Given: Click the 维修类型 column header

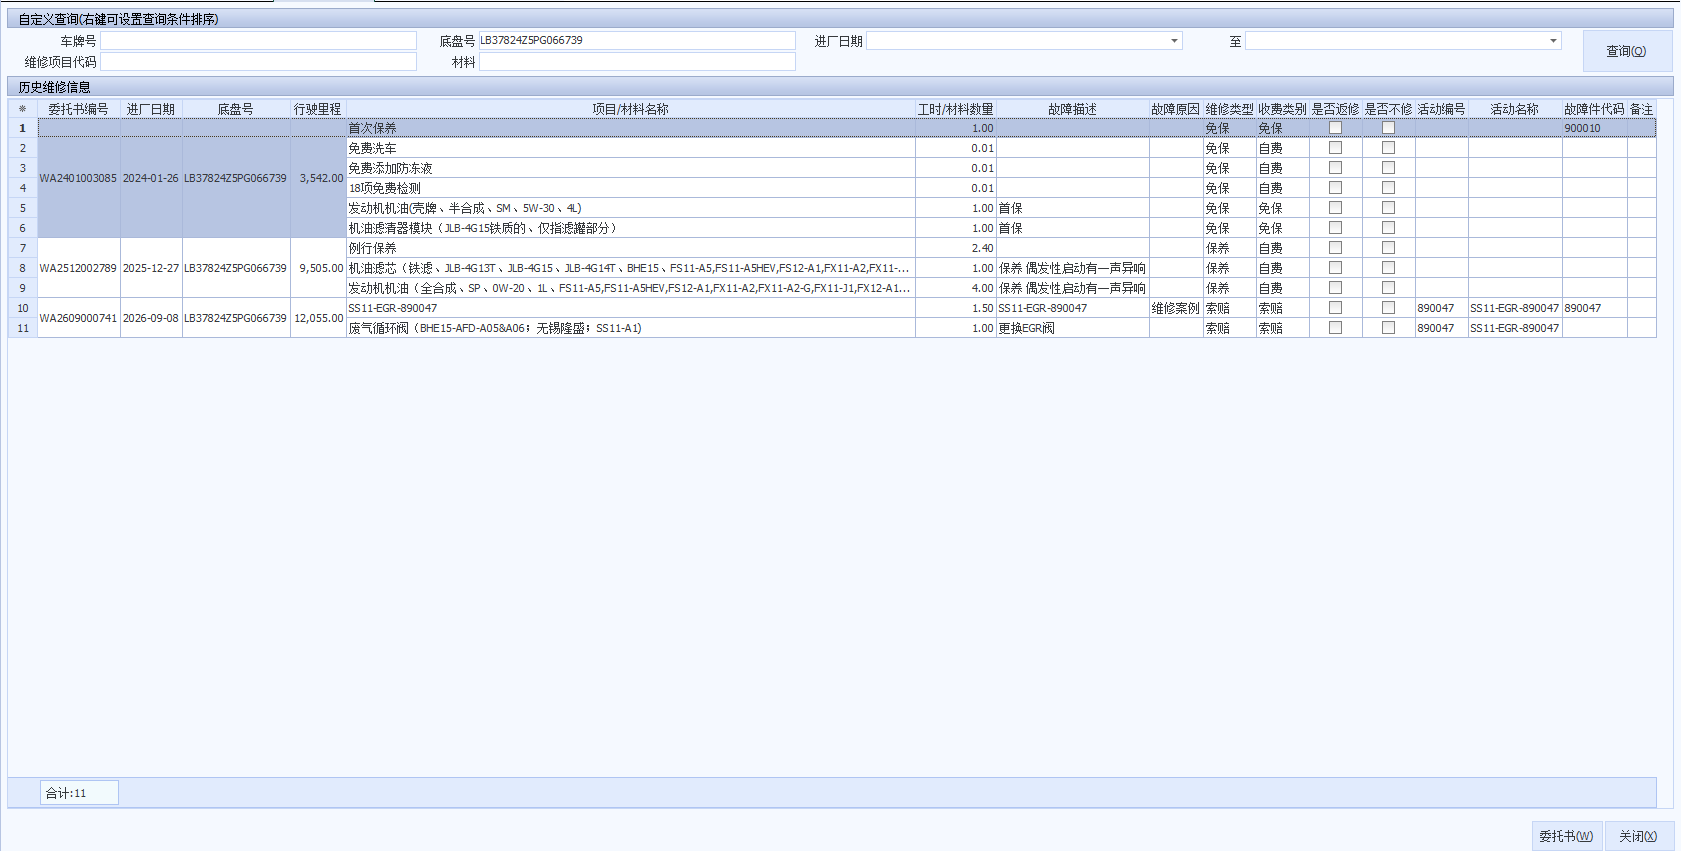Looking at the screenshot, I should pyautogui.click(x=1230, y=109).
